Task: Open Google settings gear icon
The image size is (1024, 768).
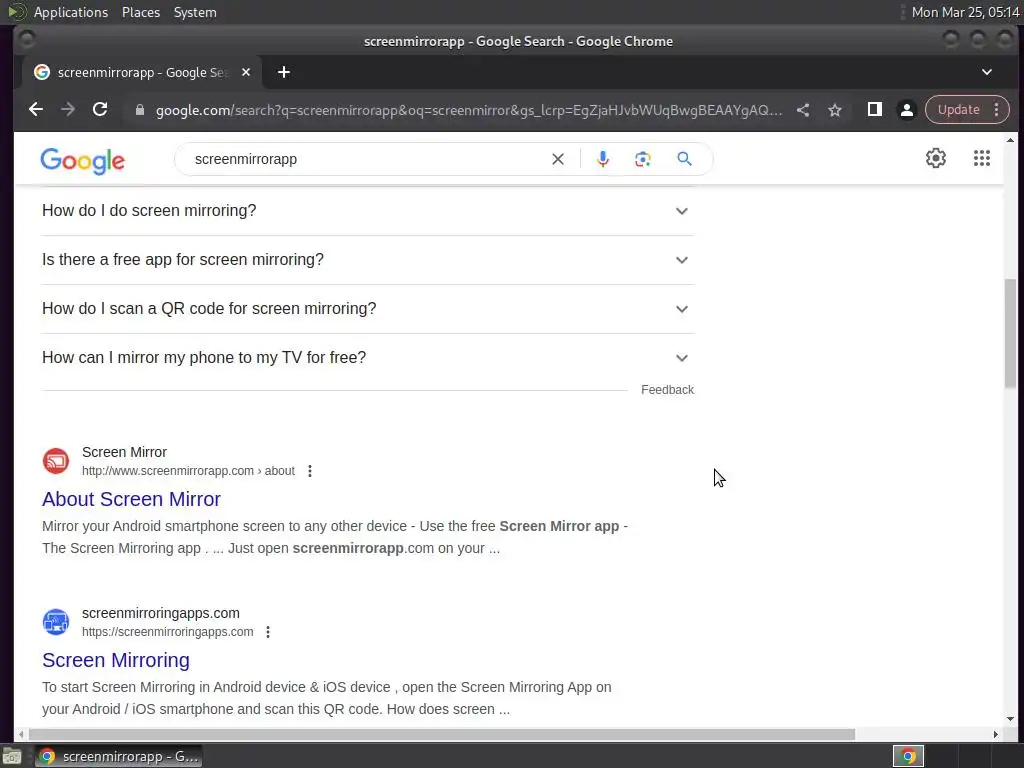Action: click(x=936, y=158)
